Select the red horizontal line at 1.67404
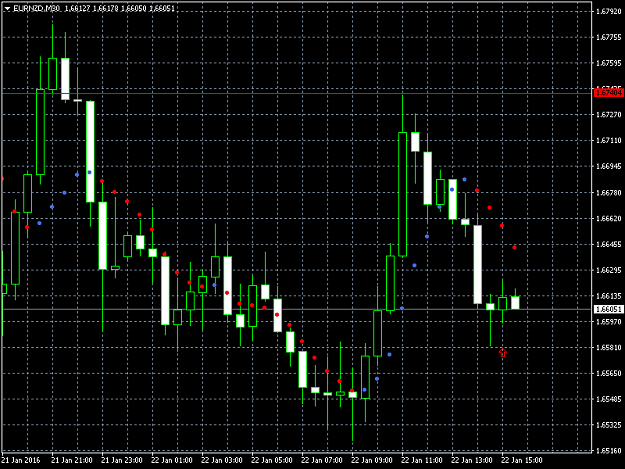The height and width of the screenshot is (469, 625). point(297,93)
